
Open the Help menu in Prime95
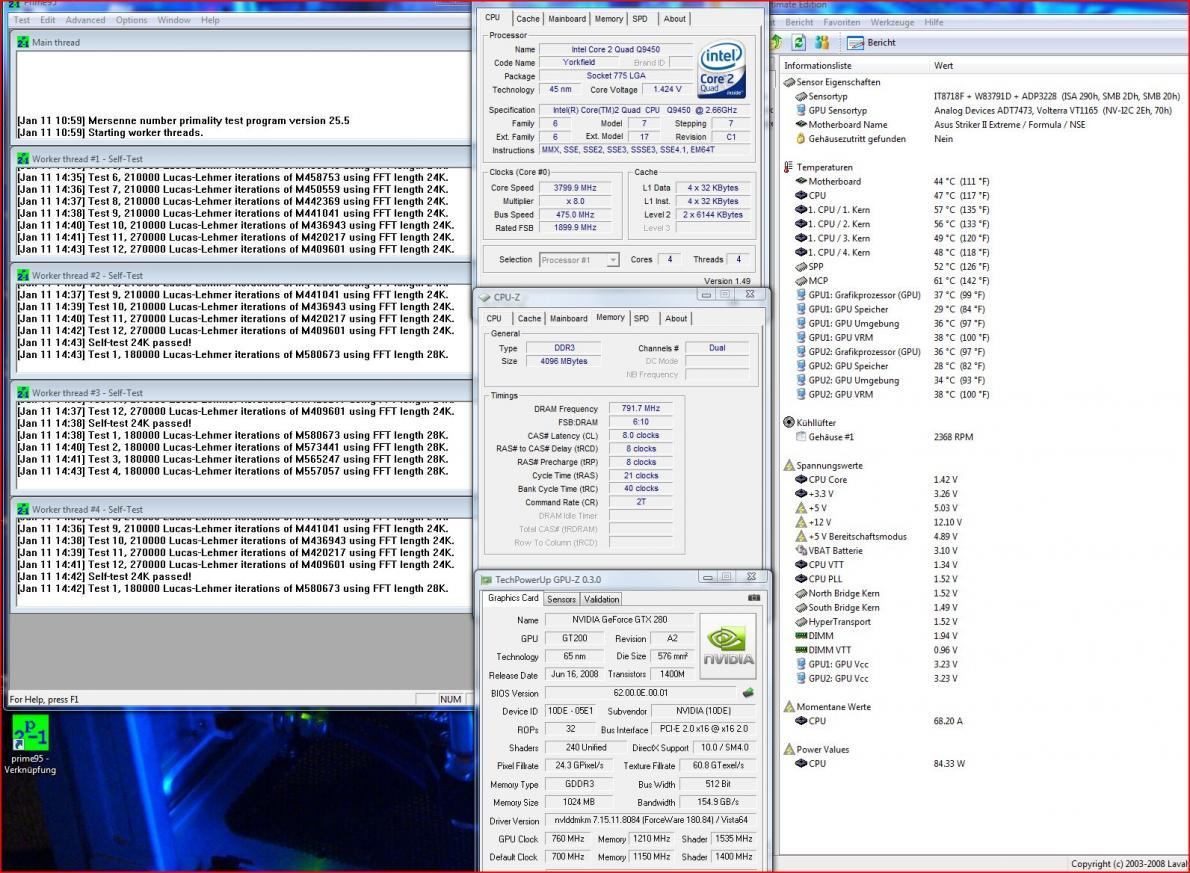click(x=210, y=20)
